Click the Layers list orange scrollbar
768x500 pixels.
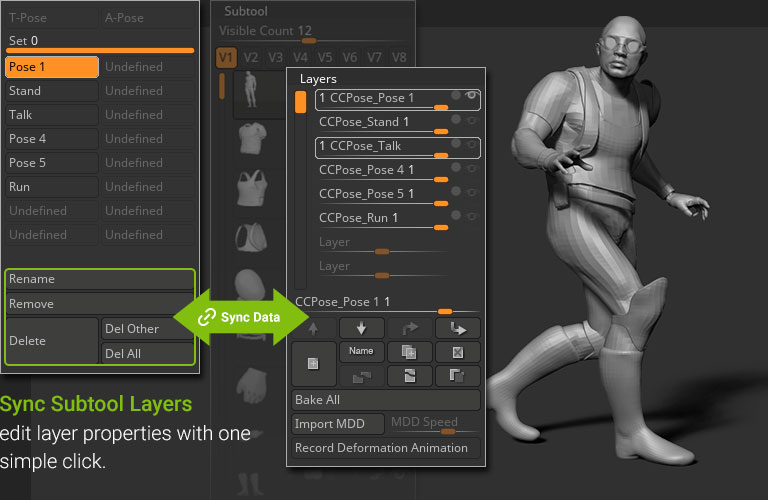tap(300, 102)
